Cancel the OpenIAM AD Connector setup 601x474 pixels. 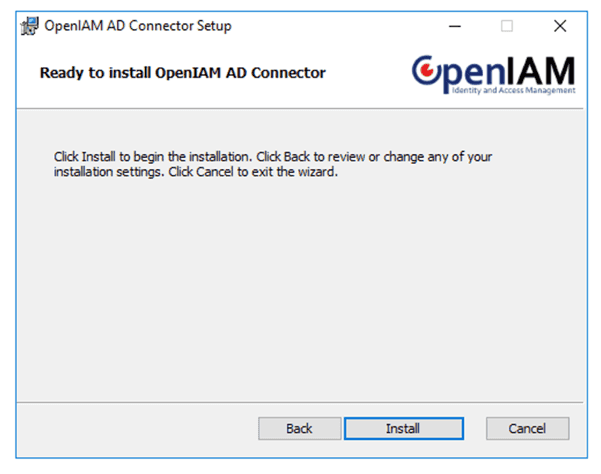(x=527, y=428)
